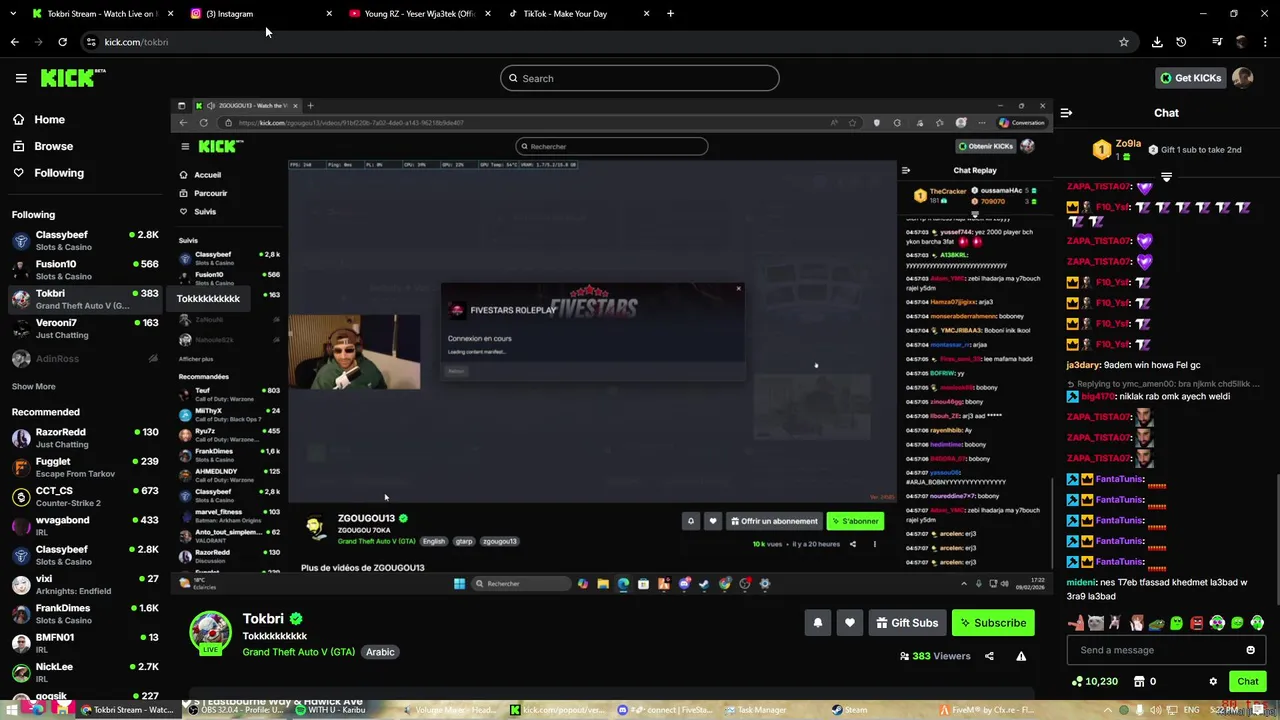
Task: Open the Kick hamburger menu
Action: point(21,78)
